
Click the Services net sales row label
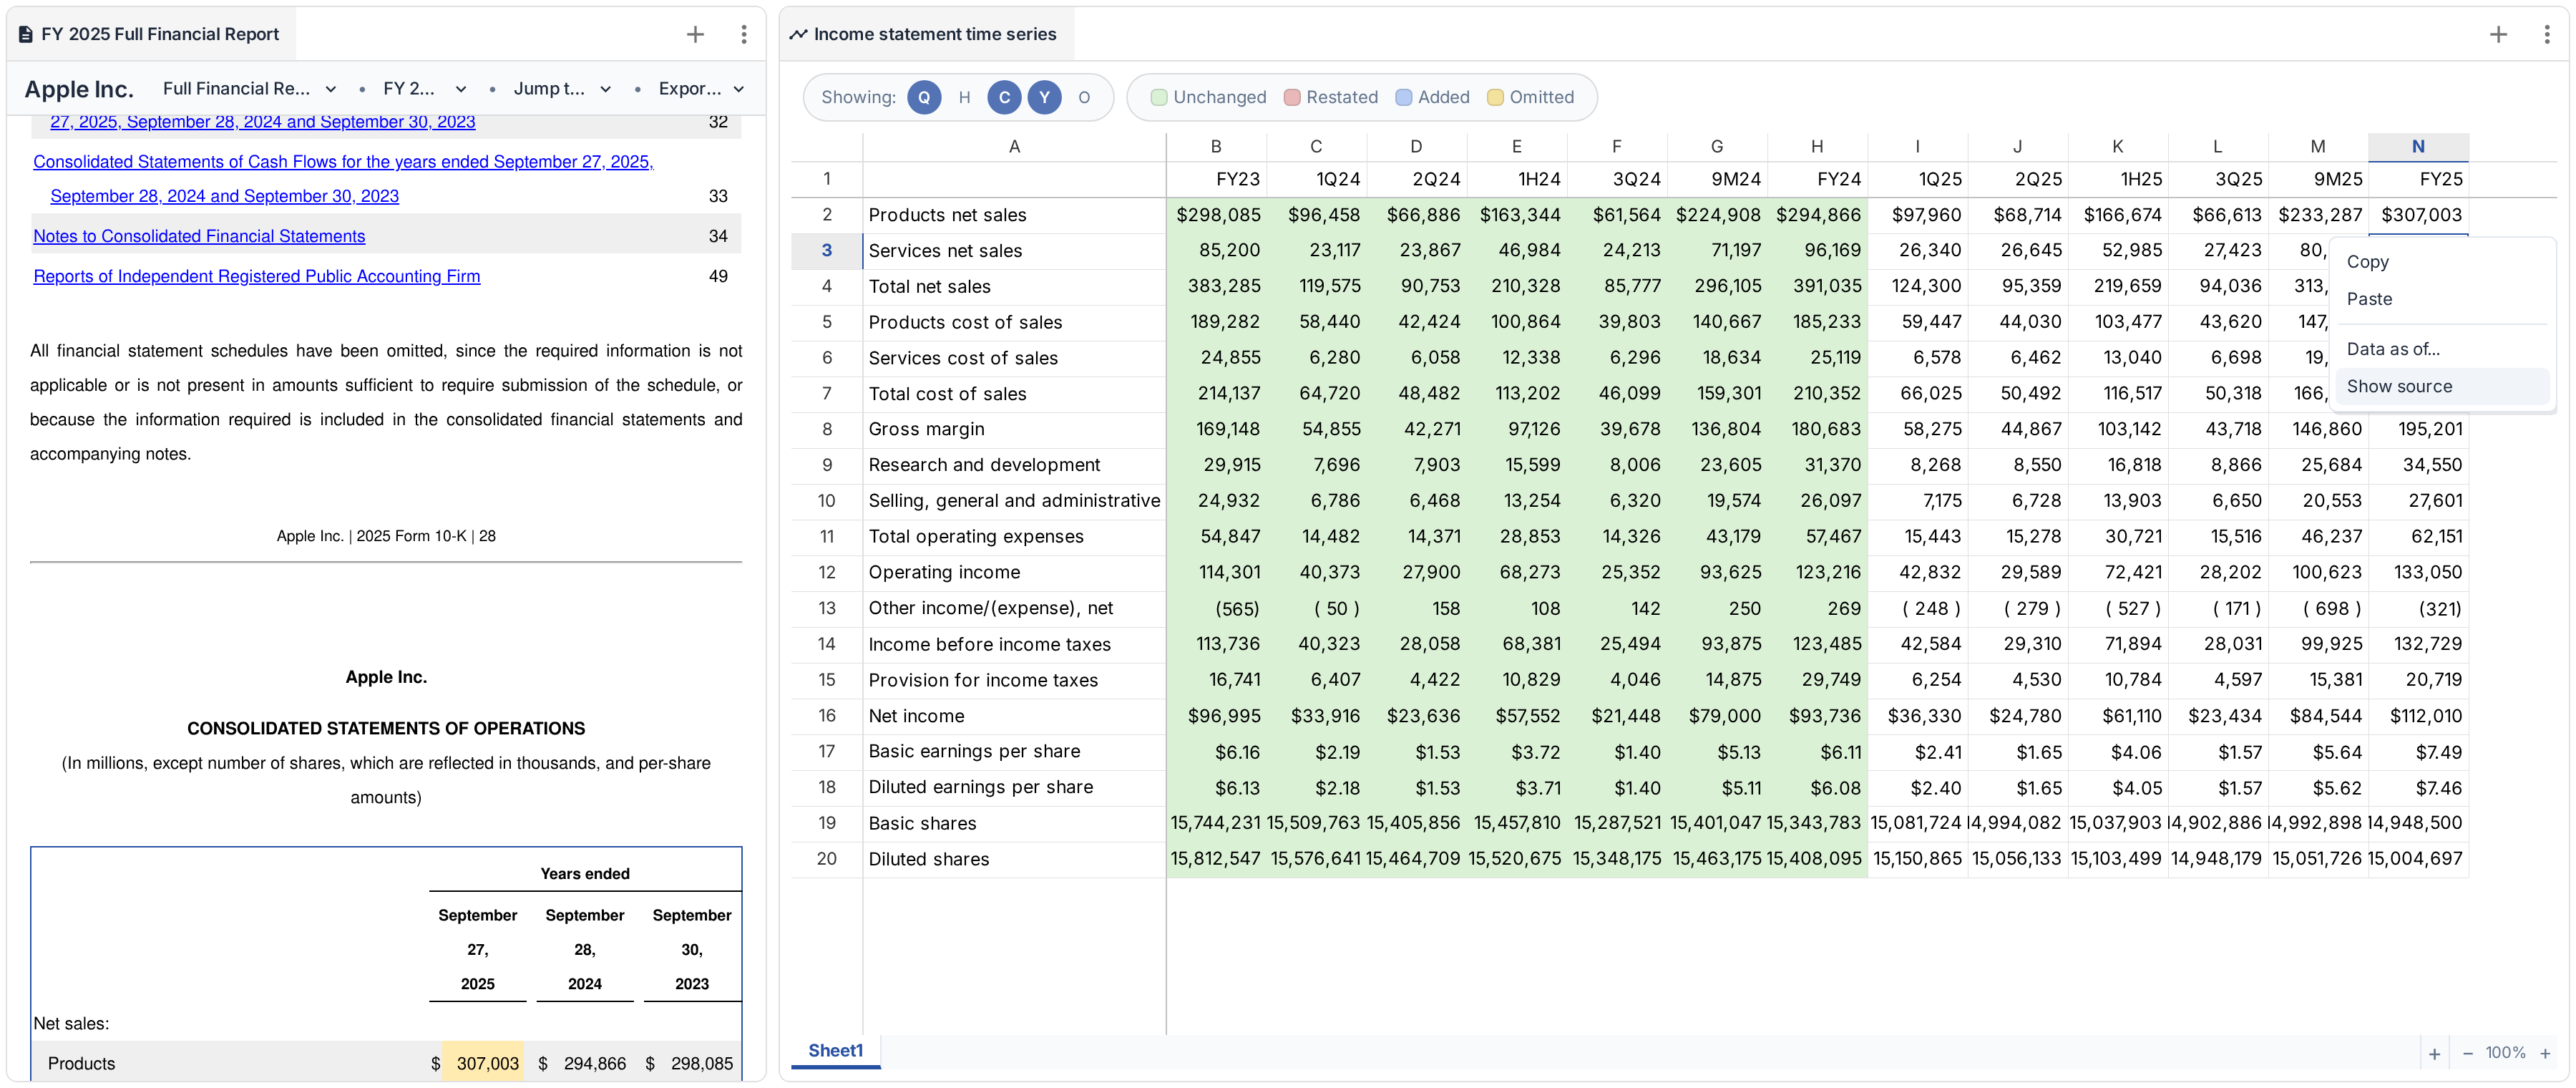[x=945, y=251]
